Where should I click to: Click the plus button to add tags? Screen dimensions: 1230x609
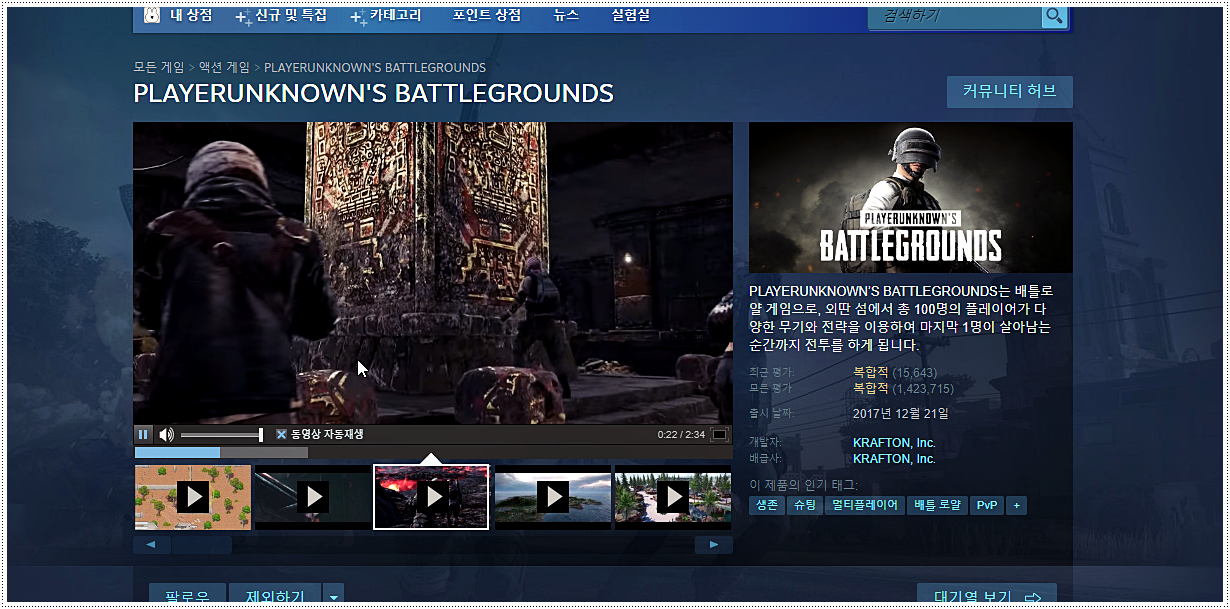pos(1017,506)
